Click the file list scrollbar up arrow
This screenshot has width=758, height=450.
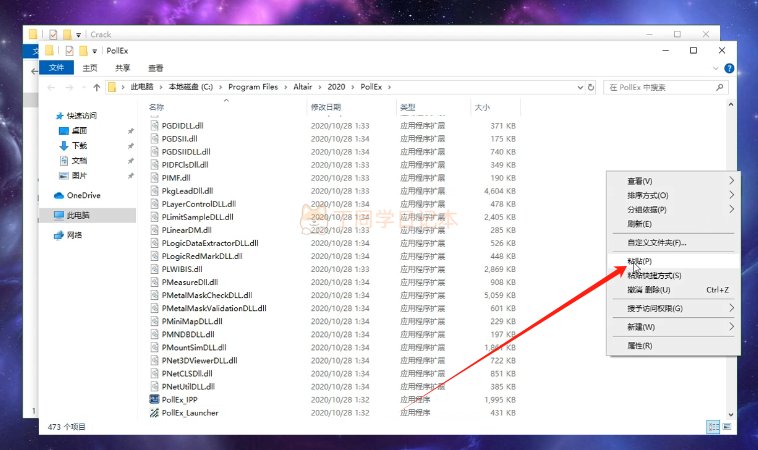coord(730,104)
